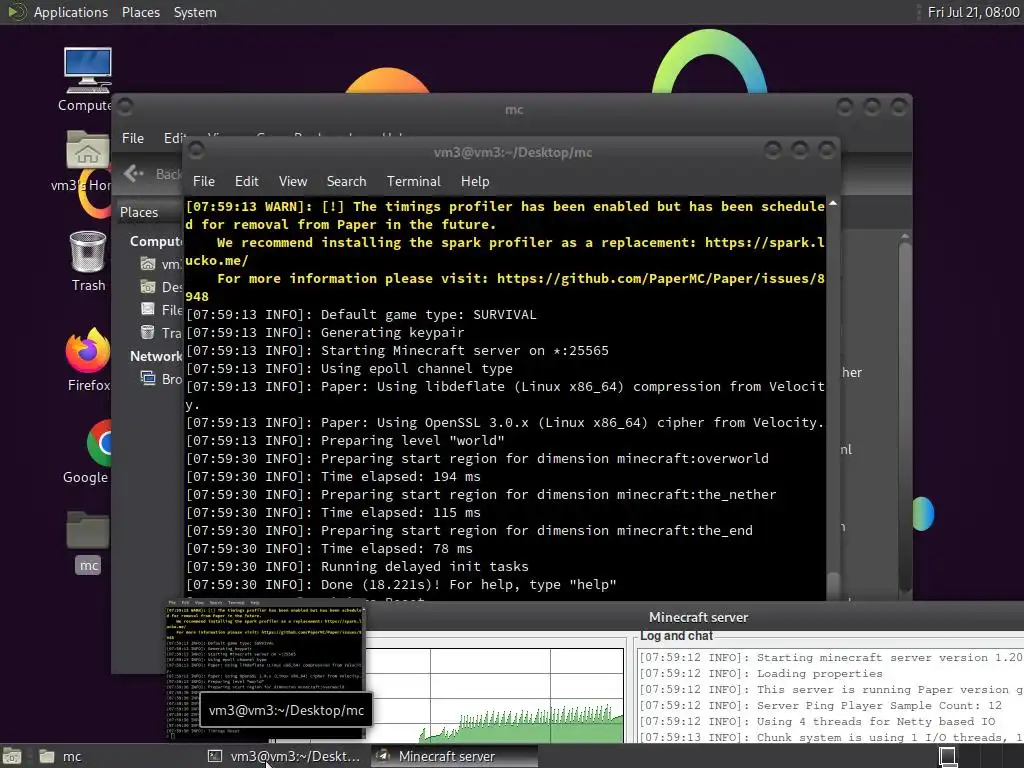This screenshot has width=1024, height=768.
Task: Open the terminal View menu
Action: pos(293,181)
